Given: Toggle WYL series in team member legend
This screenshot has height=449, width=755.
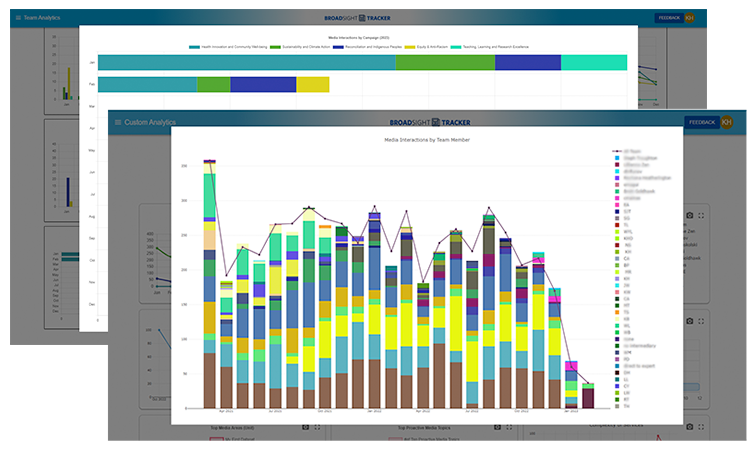Looking at the screenshot, I should (x=623, y=232).
